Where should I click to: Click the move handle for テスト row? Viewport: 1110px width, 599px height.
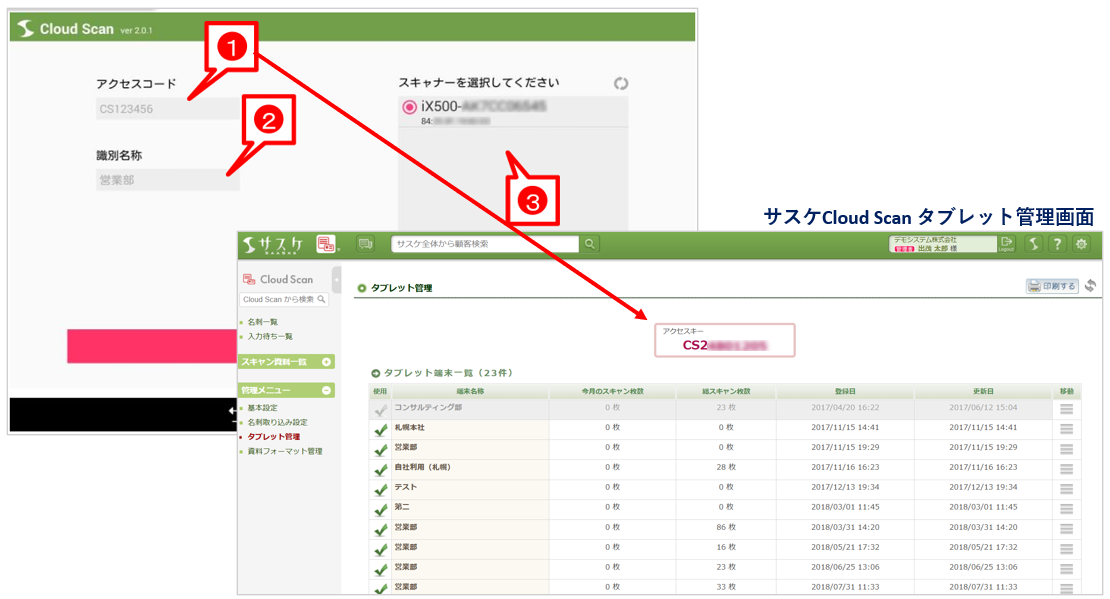tap(1066, 488)
